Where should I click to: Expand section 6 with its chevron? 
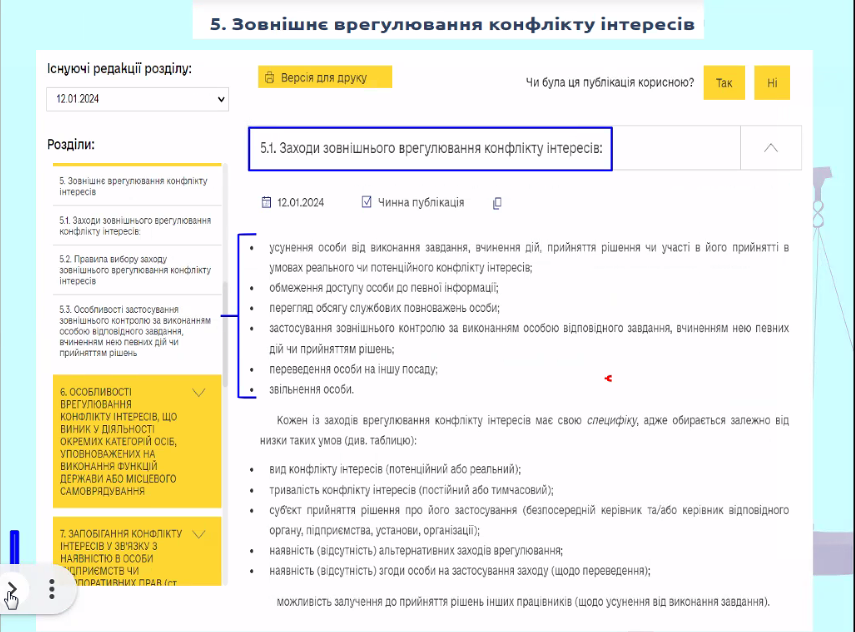point(198,392)
